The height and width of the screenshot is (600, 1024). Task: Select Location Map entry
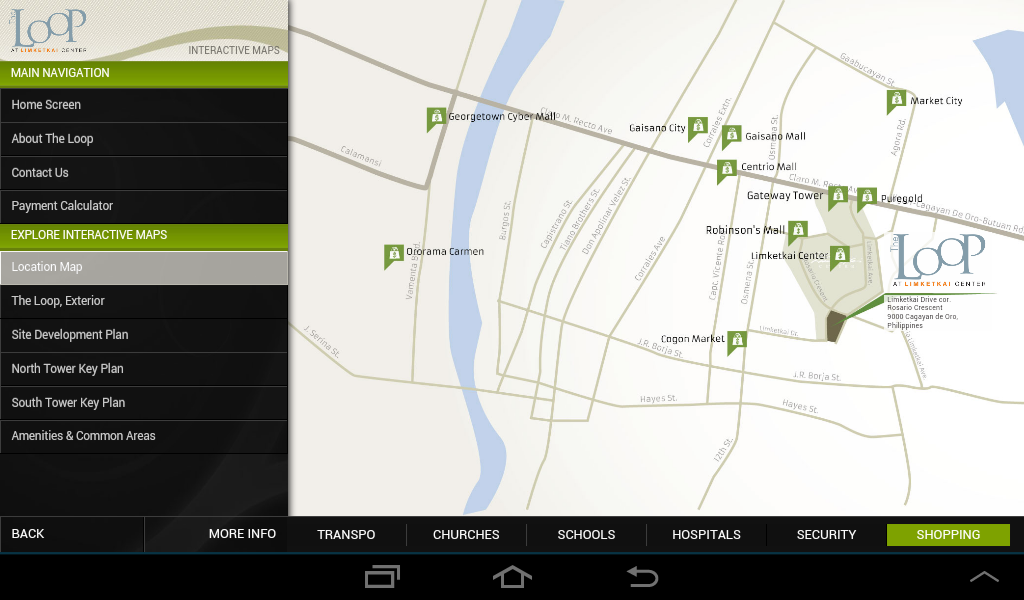pyautogui.click(x=144, y=268)
